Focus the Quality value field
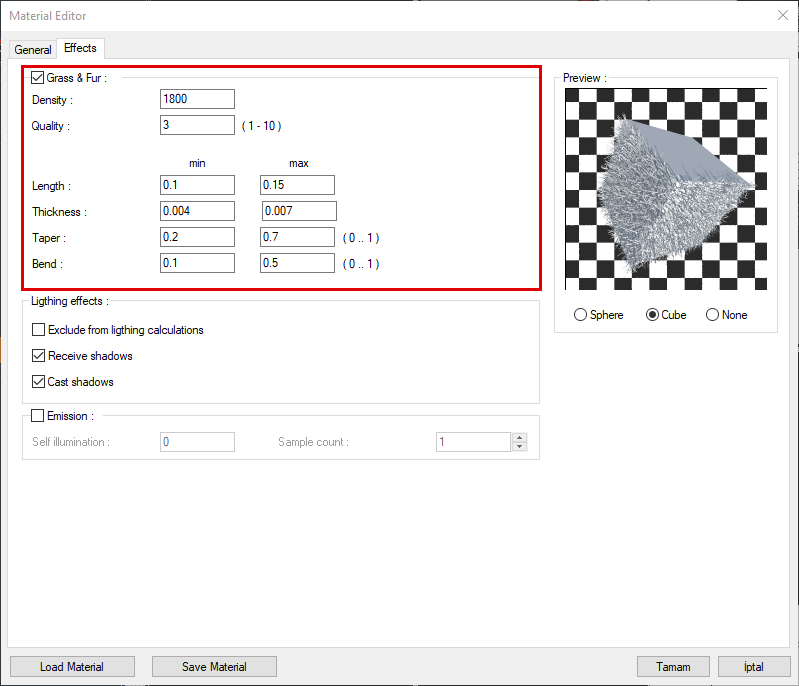The image size is (799, 686). [197, 125]
